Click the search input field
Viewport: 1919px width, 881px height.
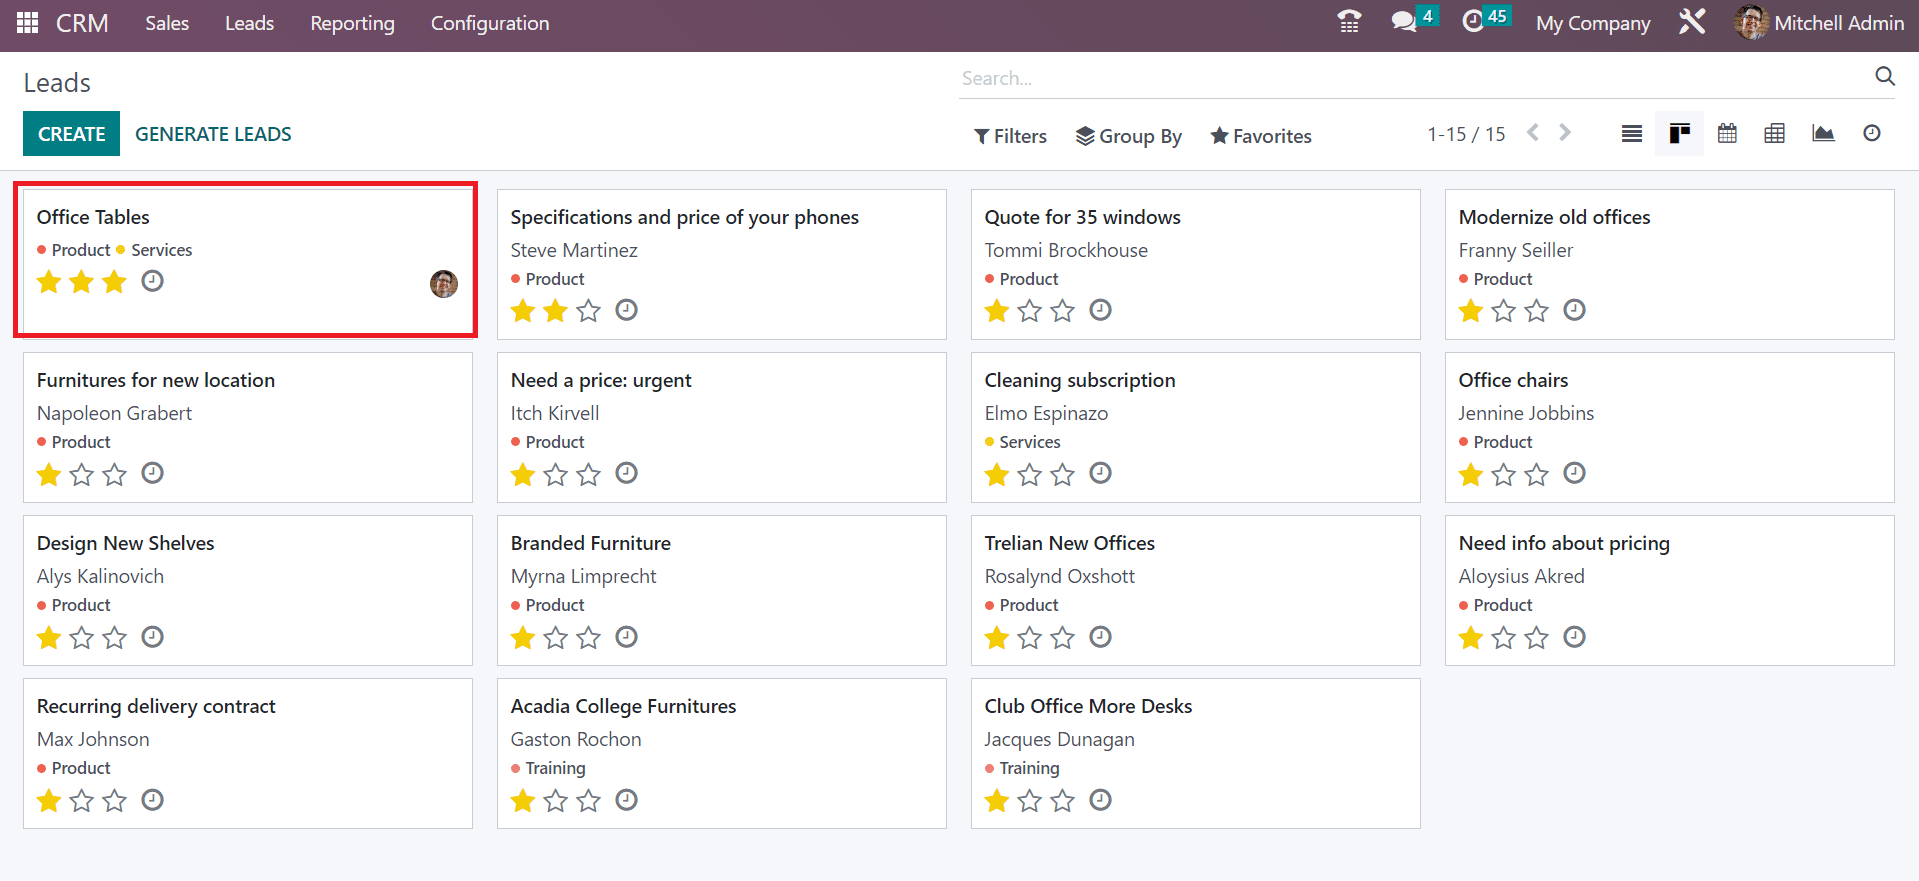click(1414, 78)
